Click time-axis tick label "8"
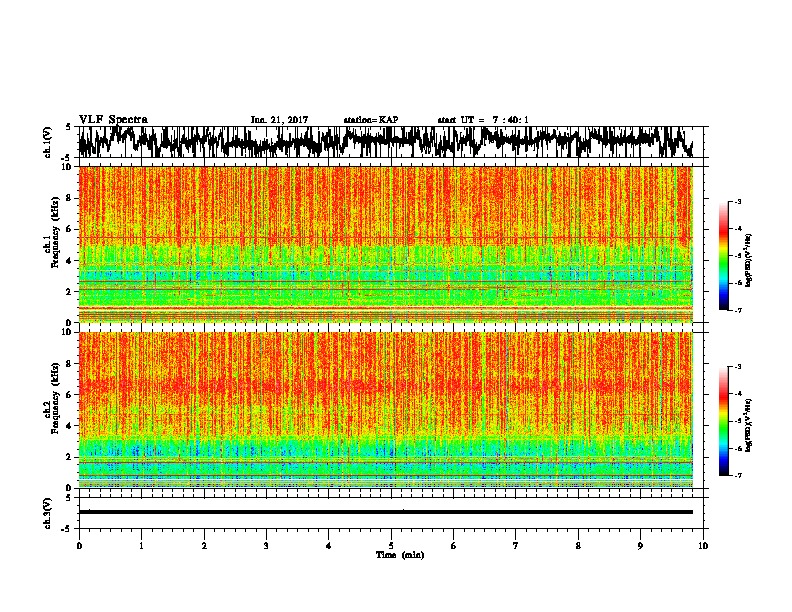 (578, 546)
